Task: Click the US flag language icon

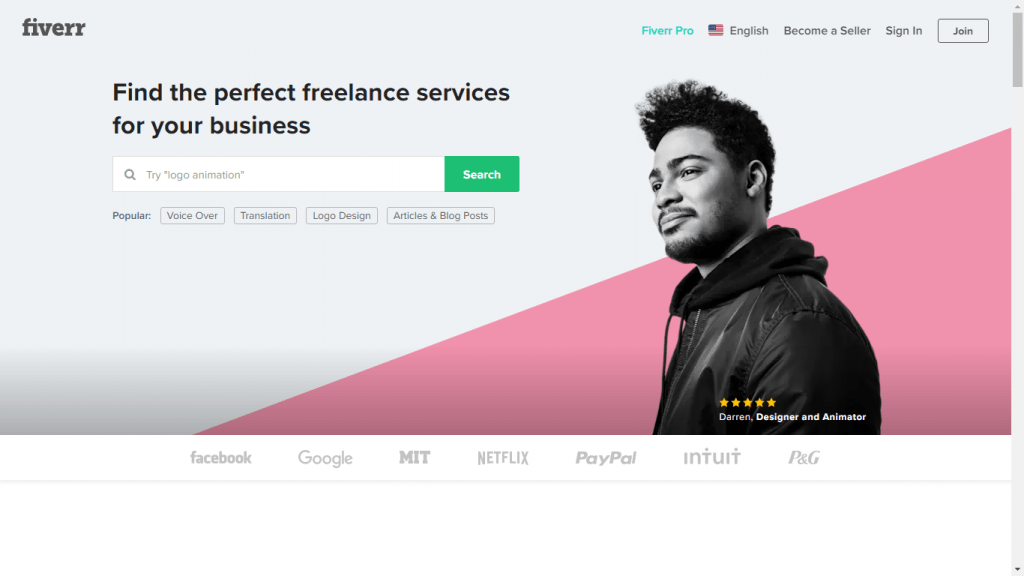Action: pos(716,30)
